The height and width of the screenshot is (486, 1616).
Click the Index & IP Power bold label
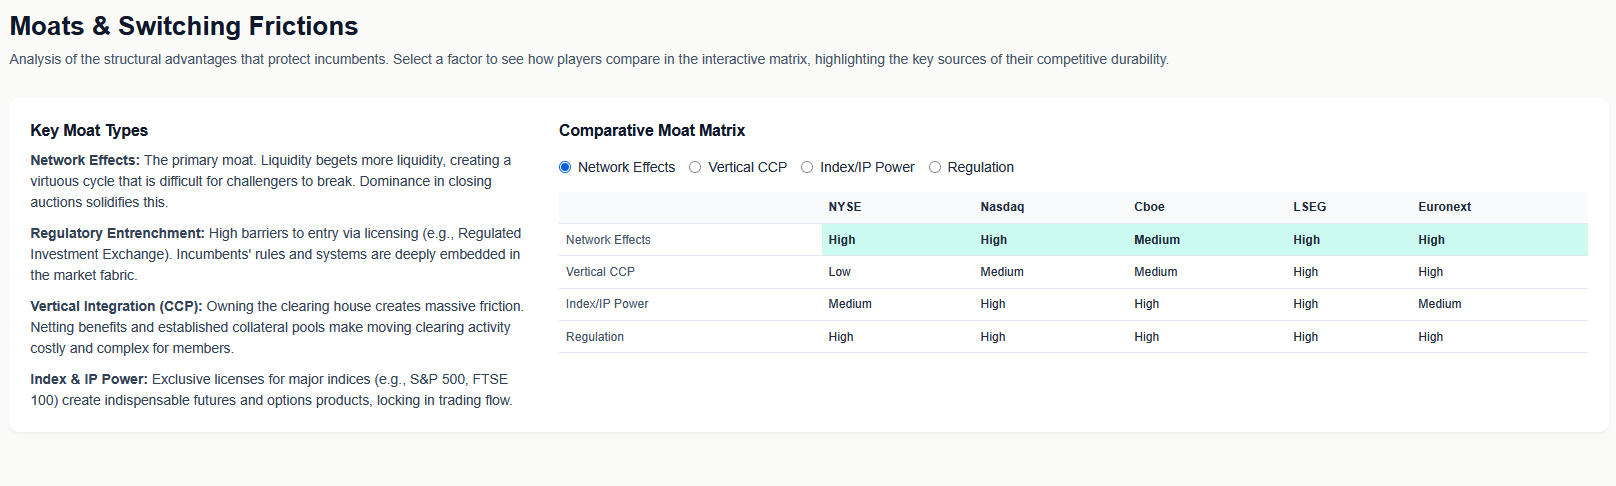coord(89,379)
